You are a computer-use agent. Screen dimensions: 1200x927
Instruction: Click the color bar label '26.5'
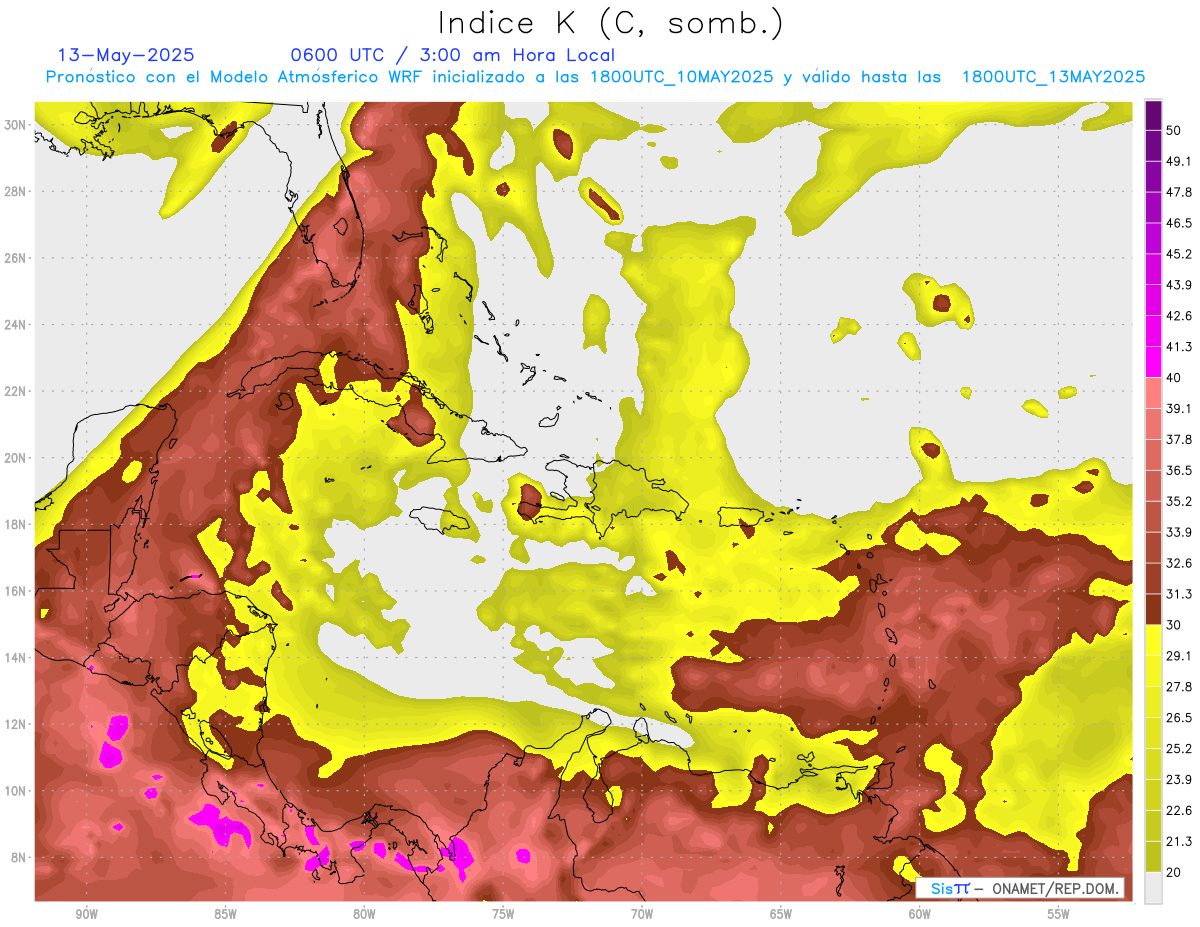click(1179, 717)
